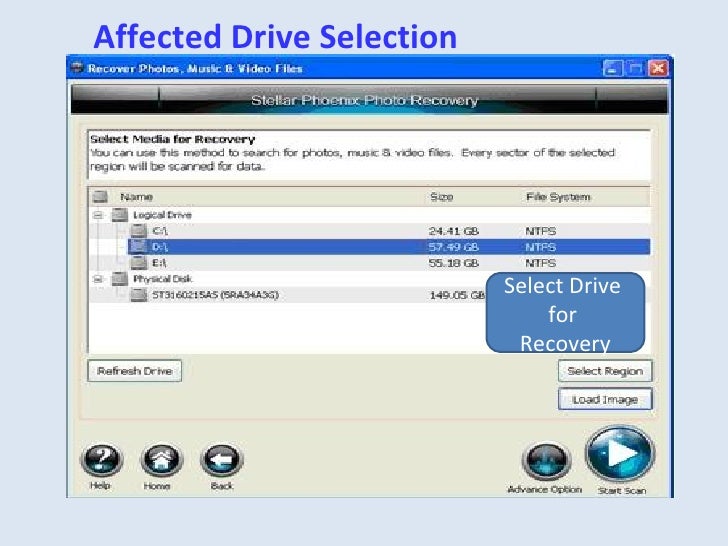Start the scan with play button

[x=620, y=454]
